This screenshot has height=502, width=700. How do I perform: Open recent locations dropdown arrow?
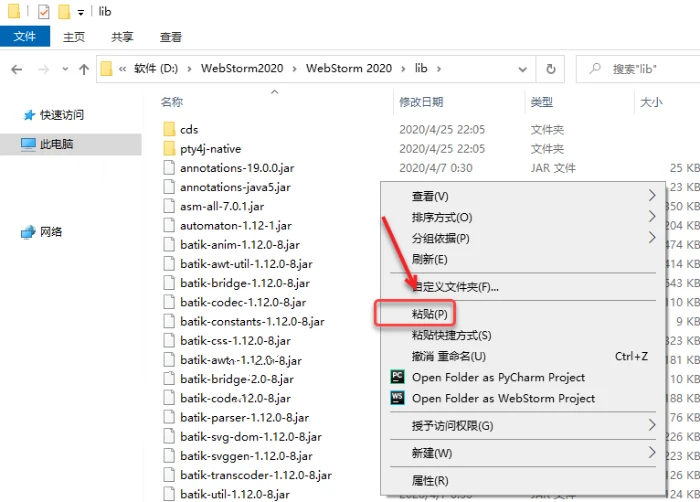[63, 69]
